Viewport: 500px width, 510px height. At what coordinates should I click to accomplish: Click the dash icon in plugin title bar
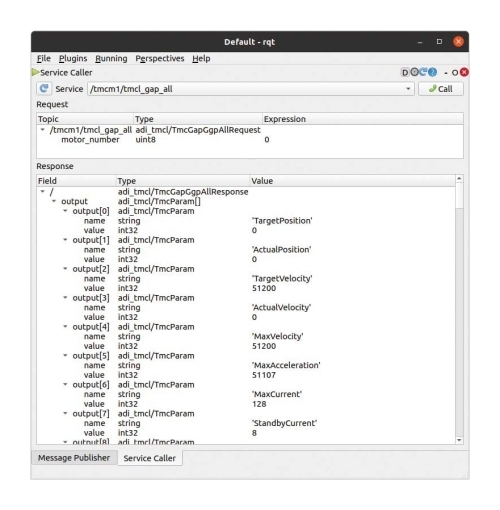tap(446, 73)
